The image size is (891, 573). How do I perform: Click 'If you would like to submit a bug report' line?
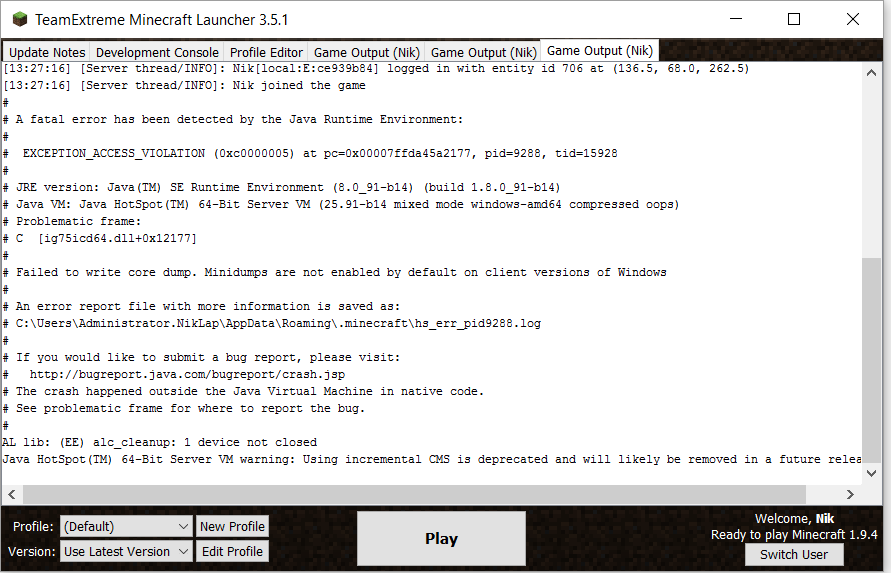coord(201,358)
